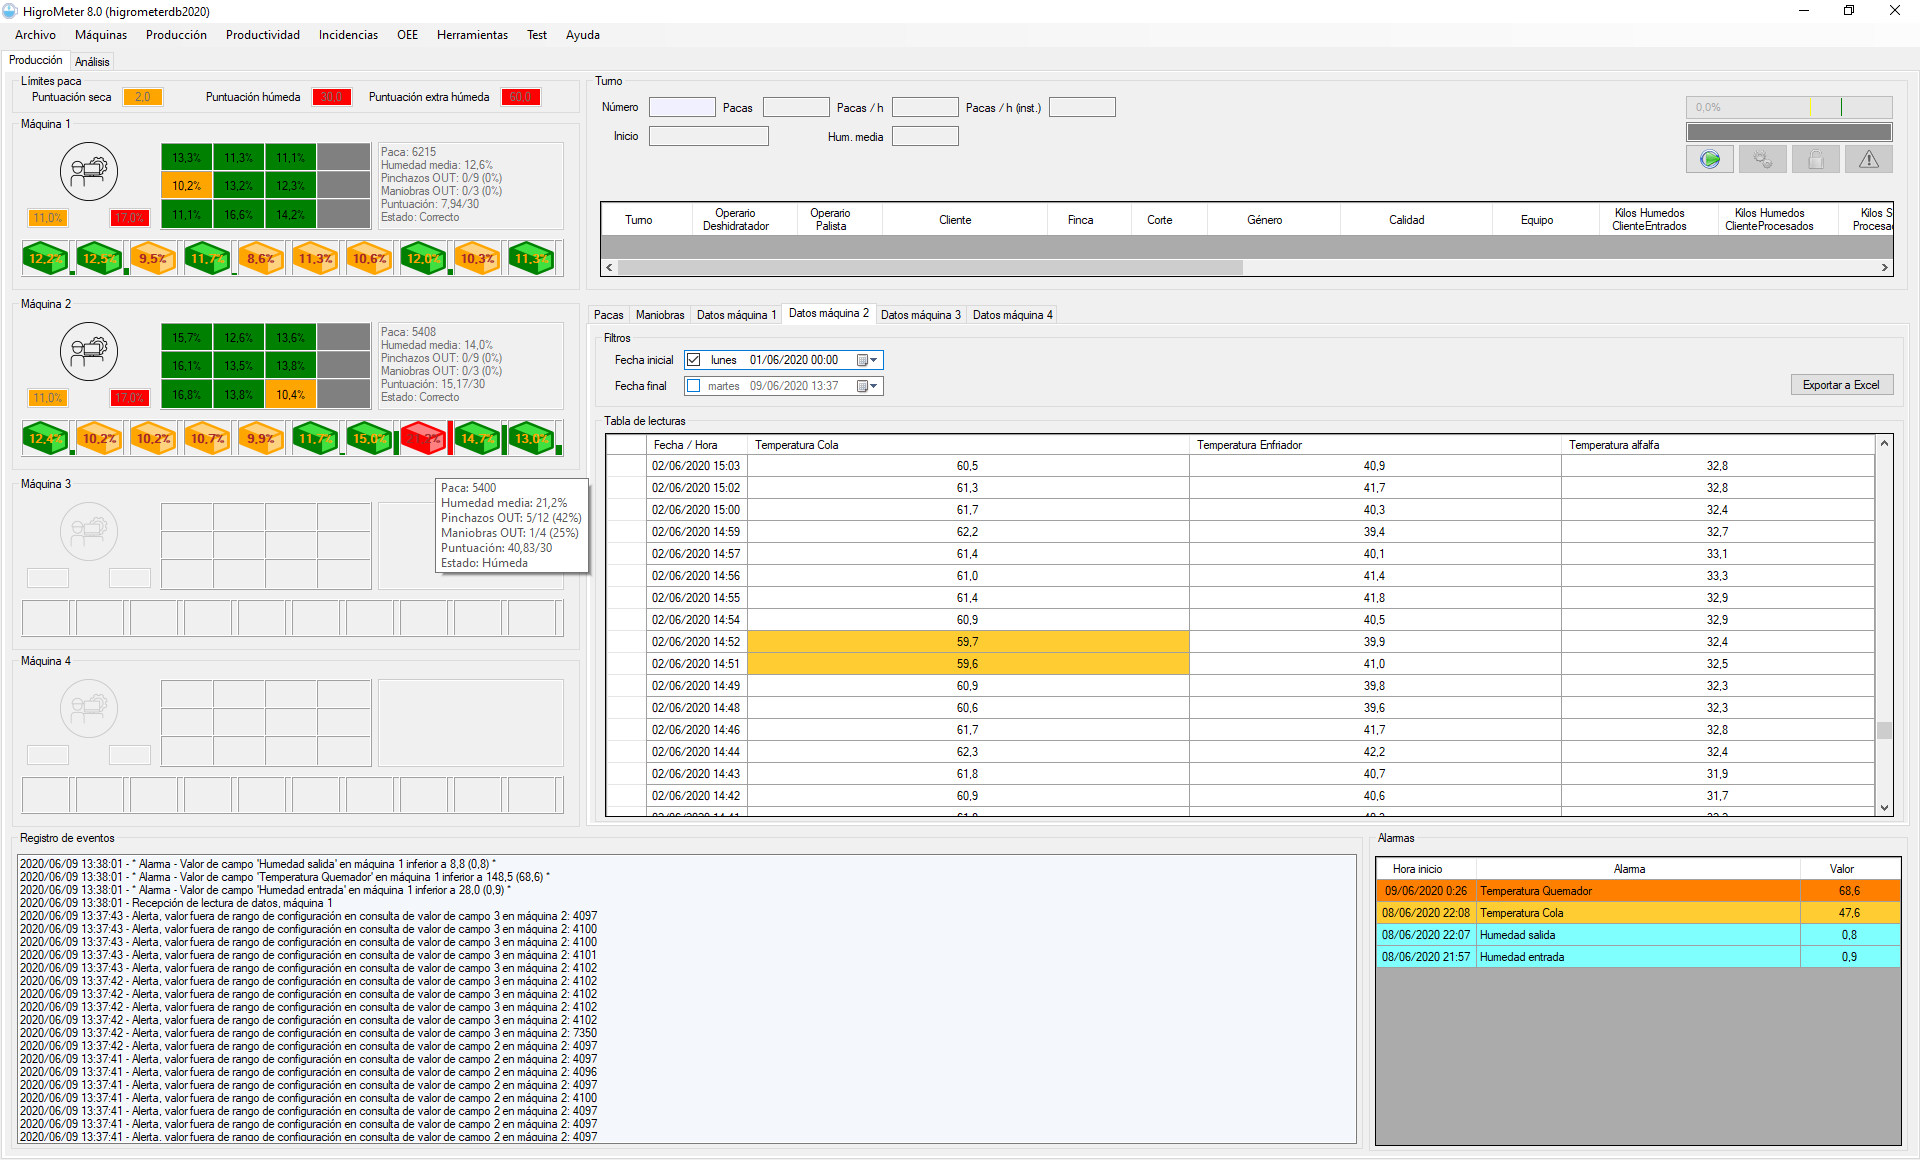The width and height of the screenshot is (1920, 1160).
Task: Open the Herramientas menu
Action: (x=472, y=35)
